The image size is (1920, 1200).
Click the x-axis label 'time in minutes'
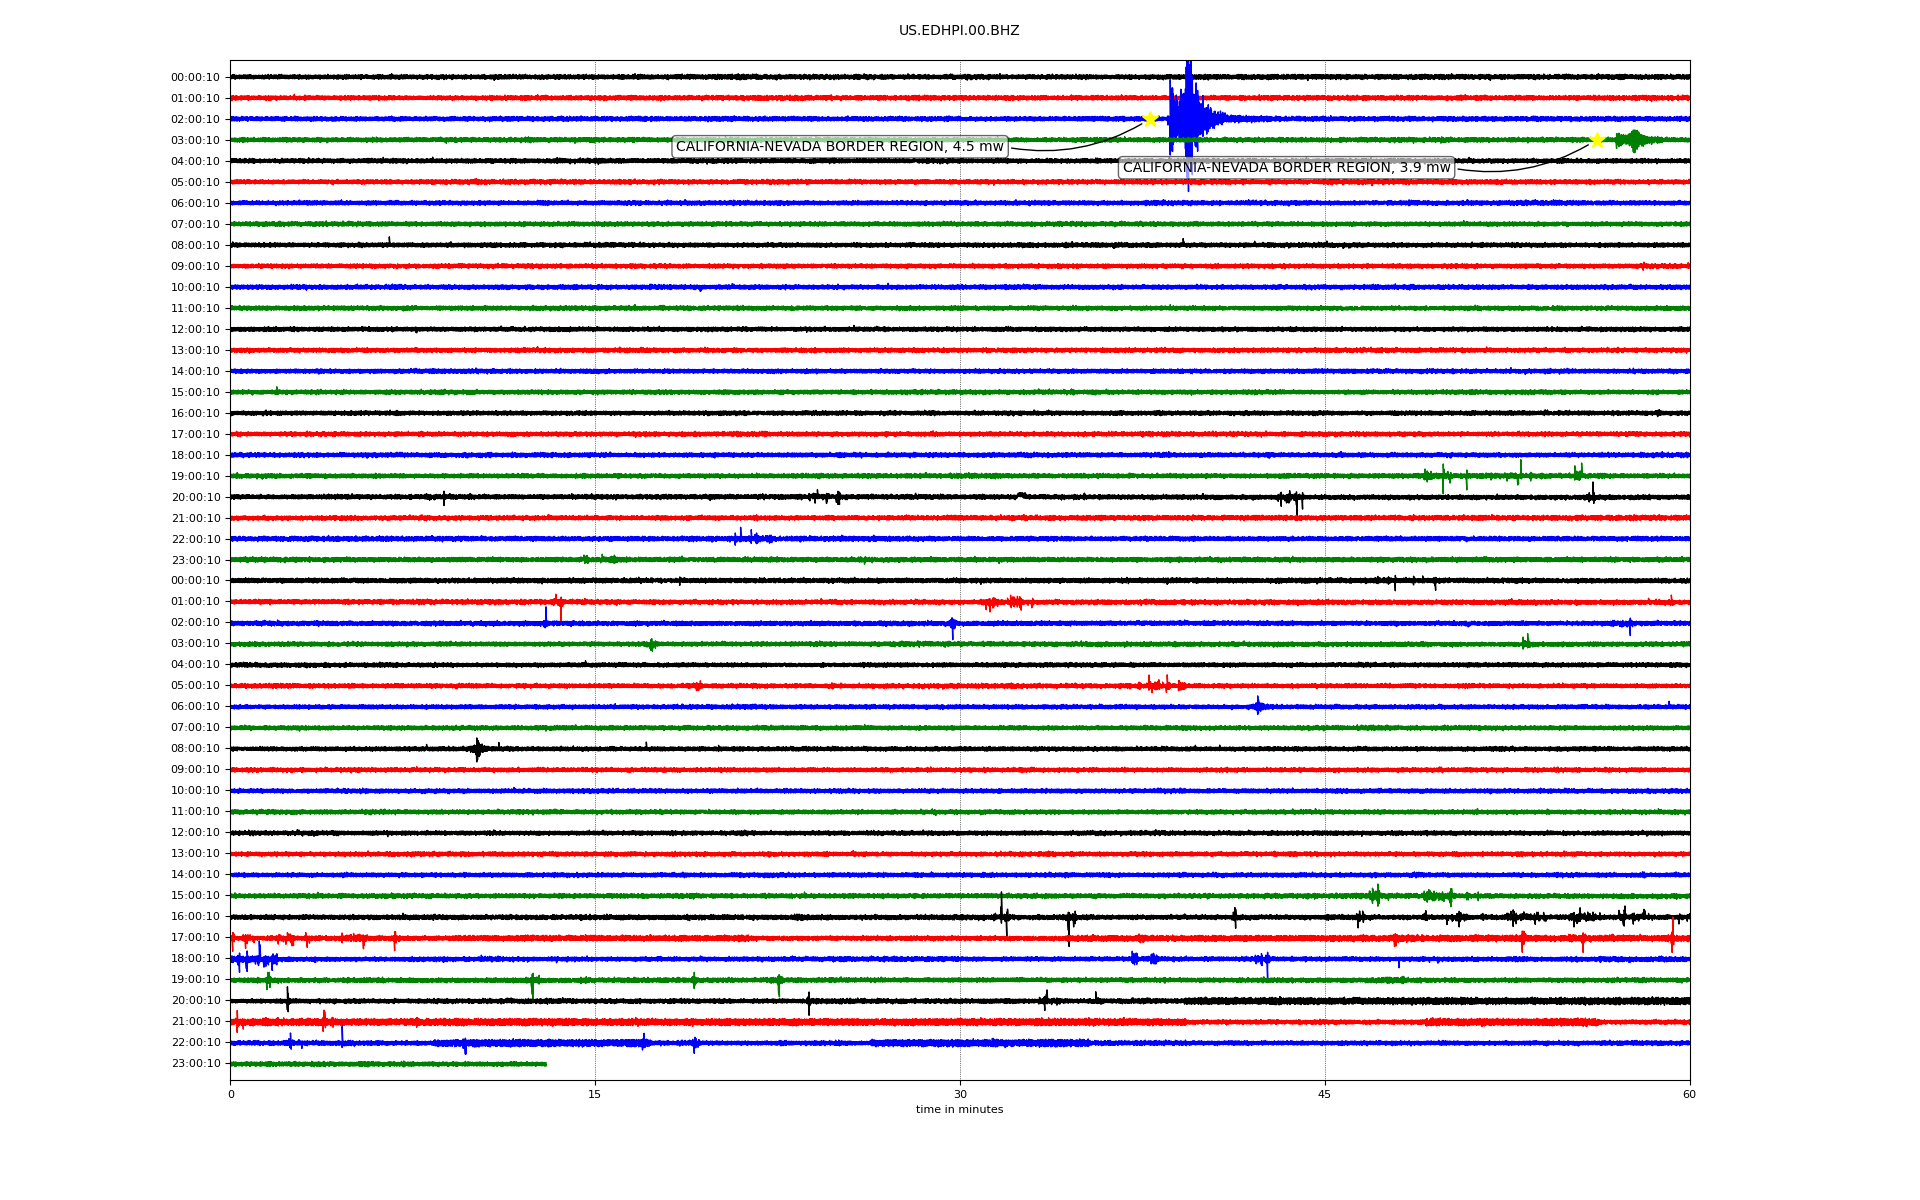click(x=959, y=1109)
